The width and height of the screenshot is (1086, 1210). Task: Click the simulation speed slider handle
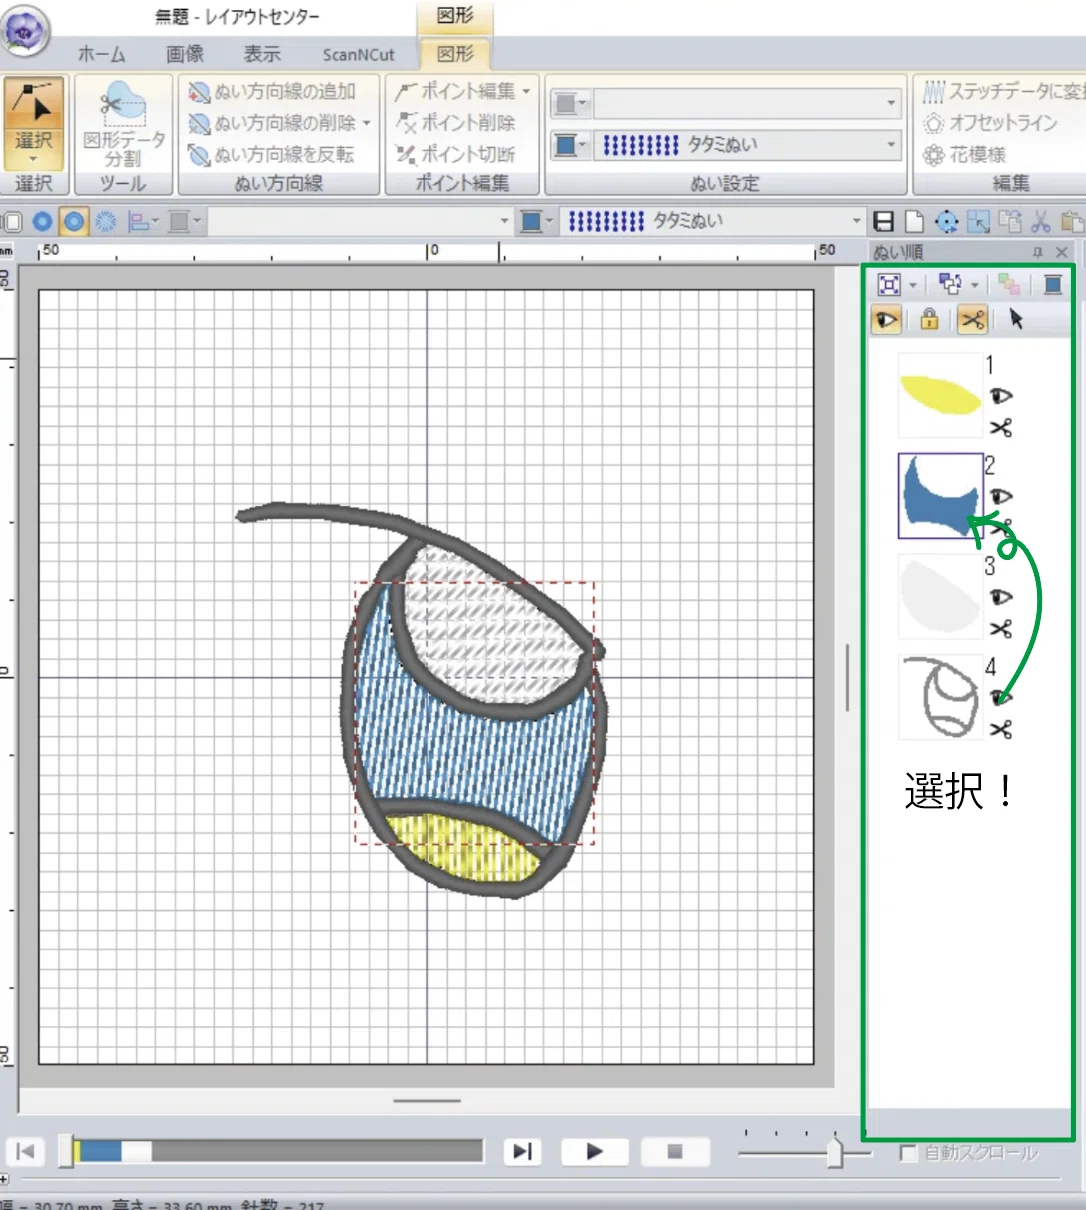pos(835,1153)
